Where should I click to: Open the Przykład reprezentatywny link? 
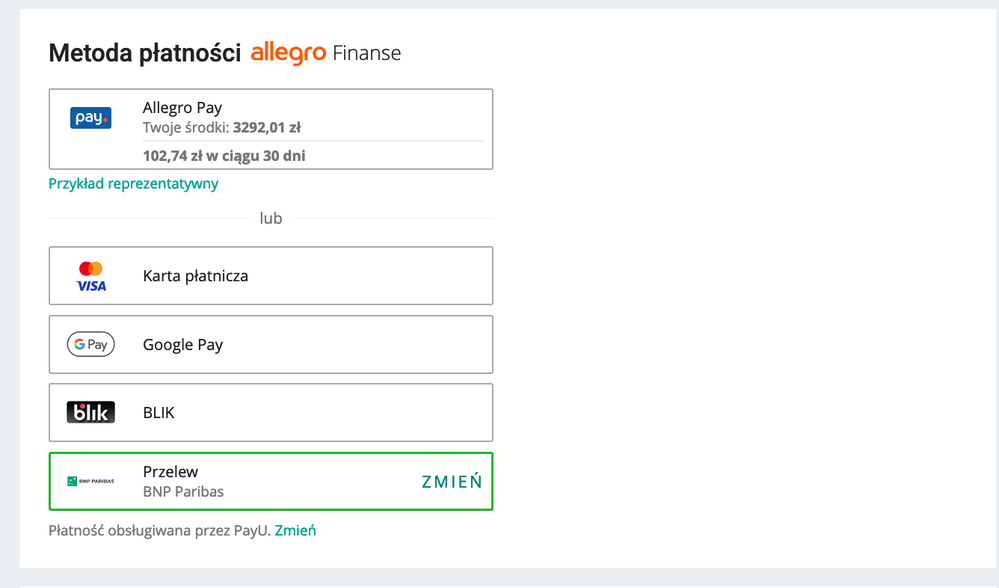pyautogui.click(x=133, y=183)
